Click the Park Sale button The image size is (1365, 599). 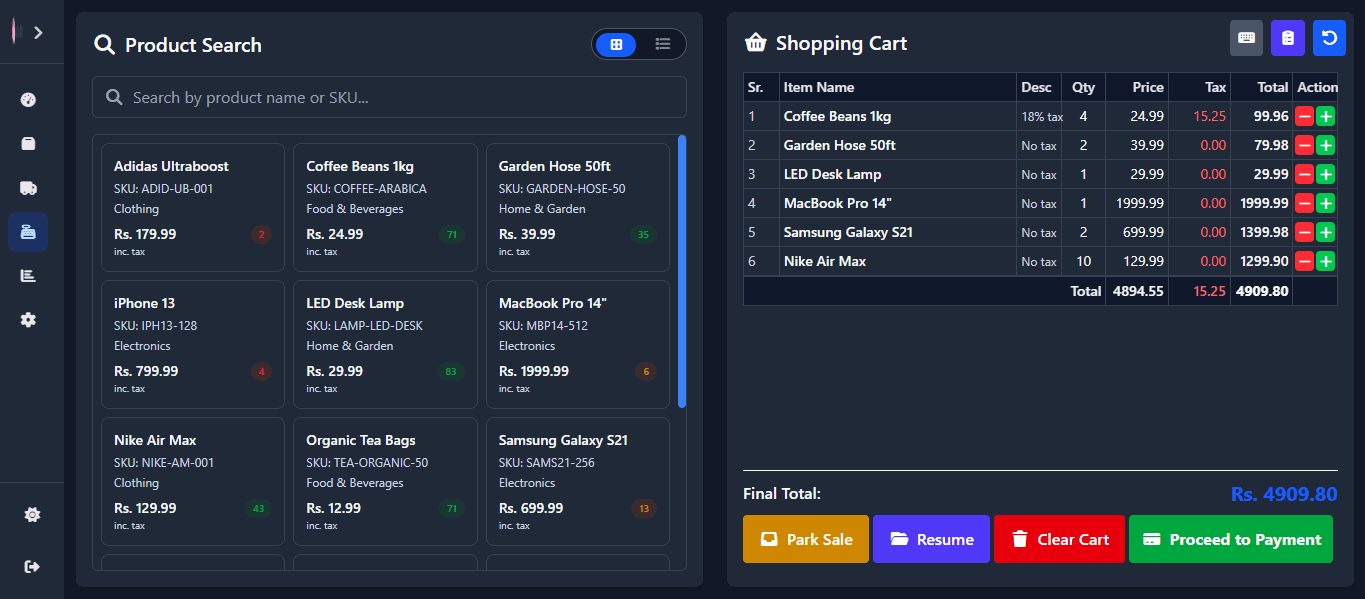click(805, 538)
